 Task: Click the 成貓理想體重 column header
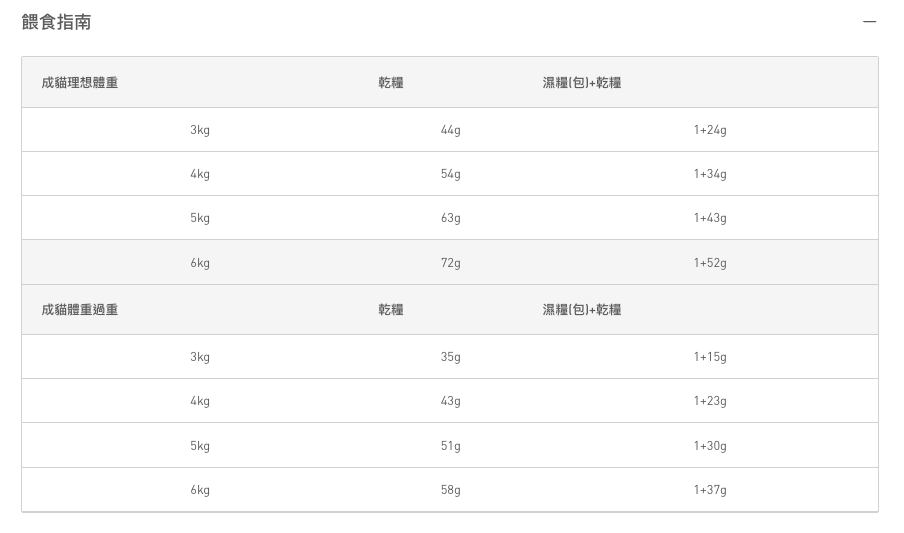click(80, 83)
